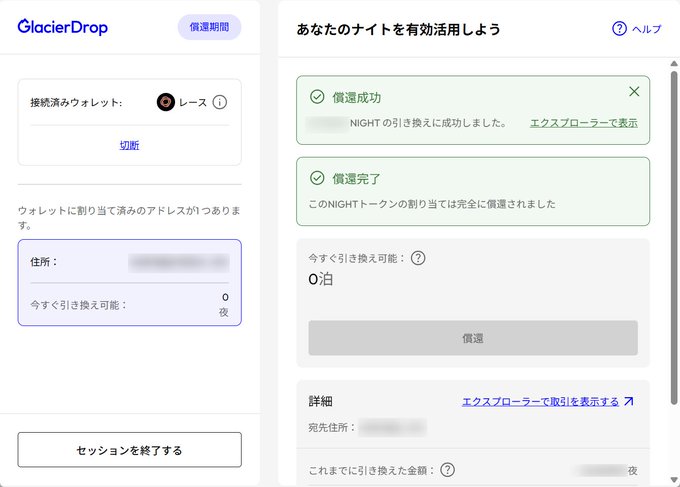This screenshot has height=487, width=680.
Task: Click the vertical scrollbar thumb
Action: [x=674, y=238]
